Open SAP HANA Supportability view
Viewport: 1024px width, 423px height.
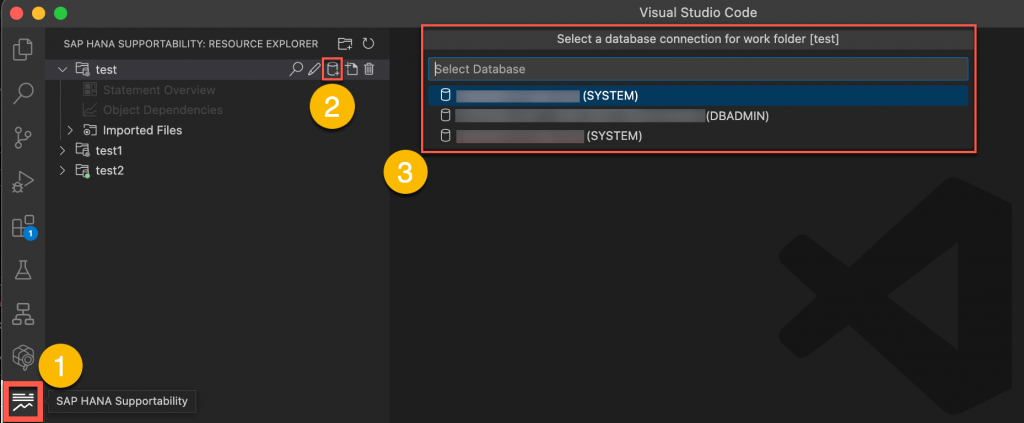(x=23, y=400)
